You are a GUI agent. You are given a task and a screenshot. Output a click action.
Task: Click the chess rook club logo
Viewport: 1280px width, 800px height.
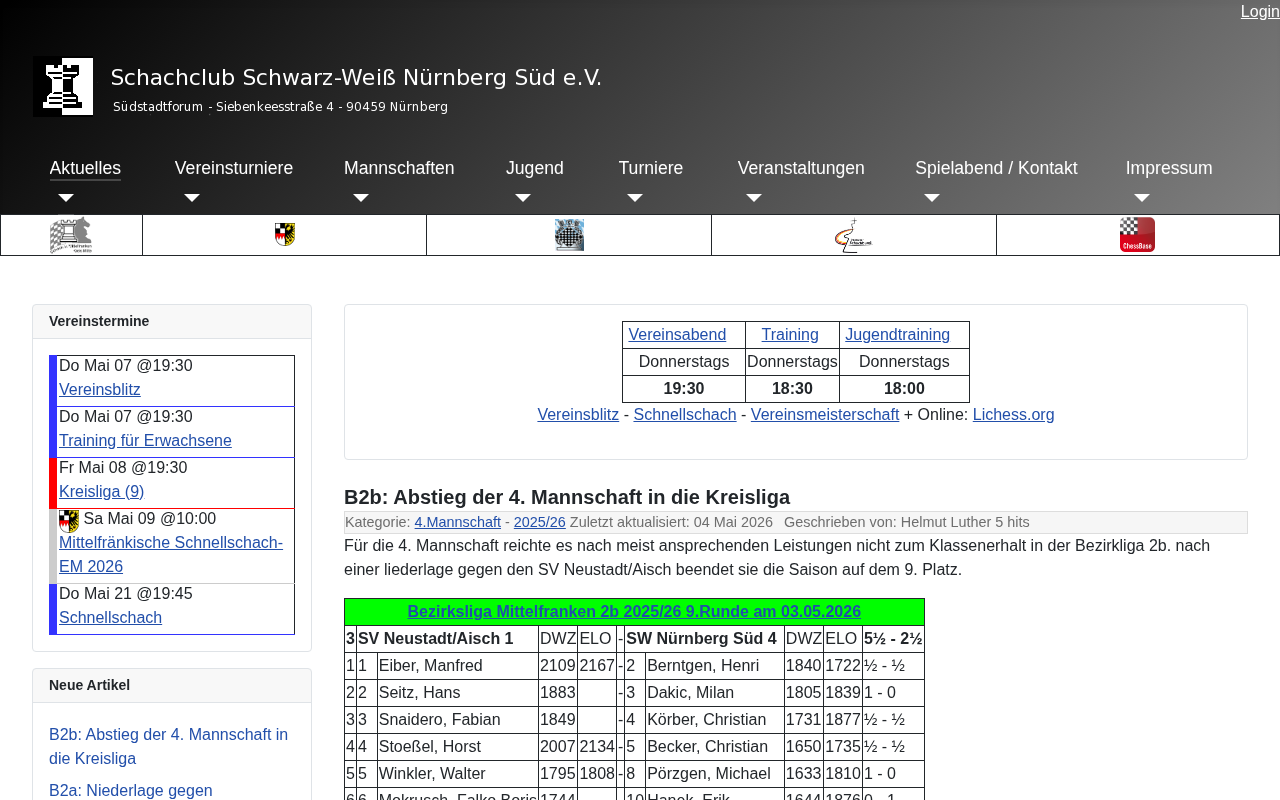click(63, 87)
